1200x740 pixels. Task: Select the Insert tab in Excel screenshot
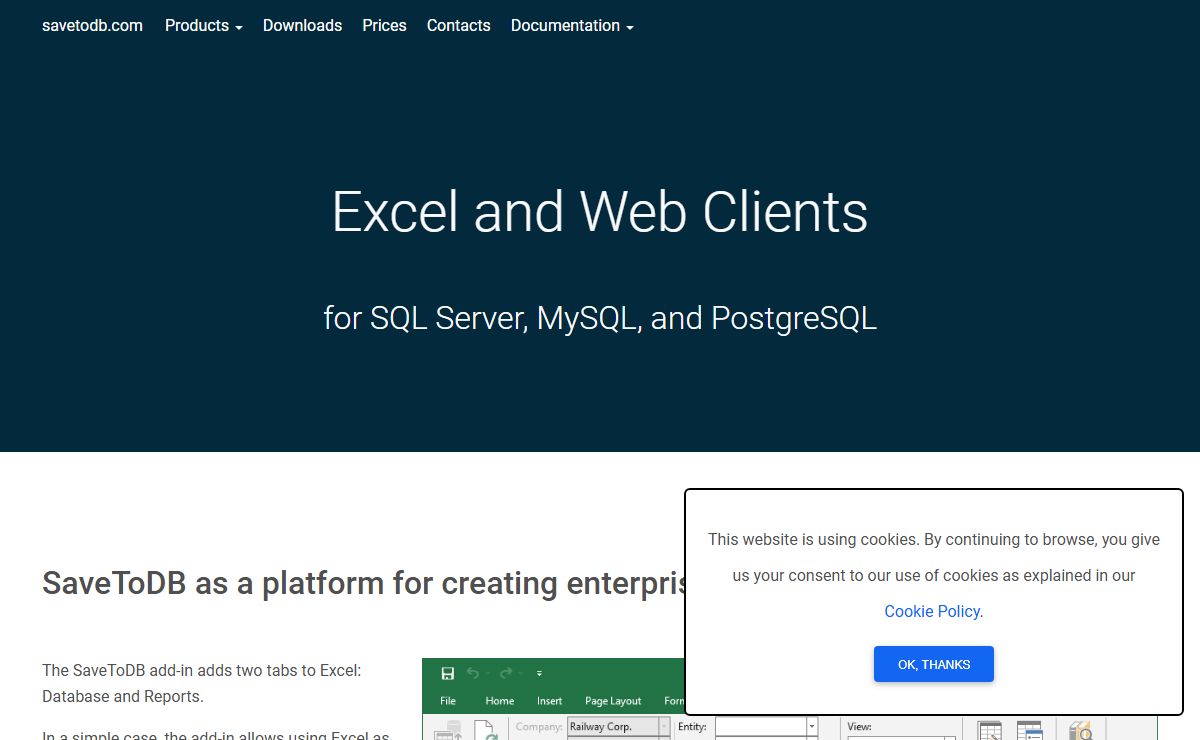(549, 701)
